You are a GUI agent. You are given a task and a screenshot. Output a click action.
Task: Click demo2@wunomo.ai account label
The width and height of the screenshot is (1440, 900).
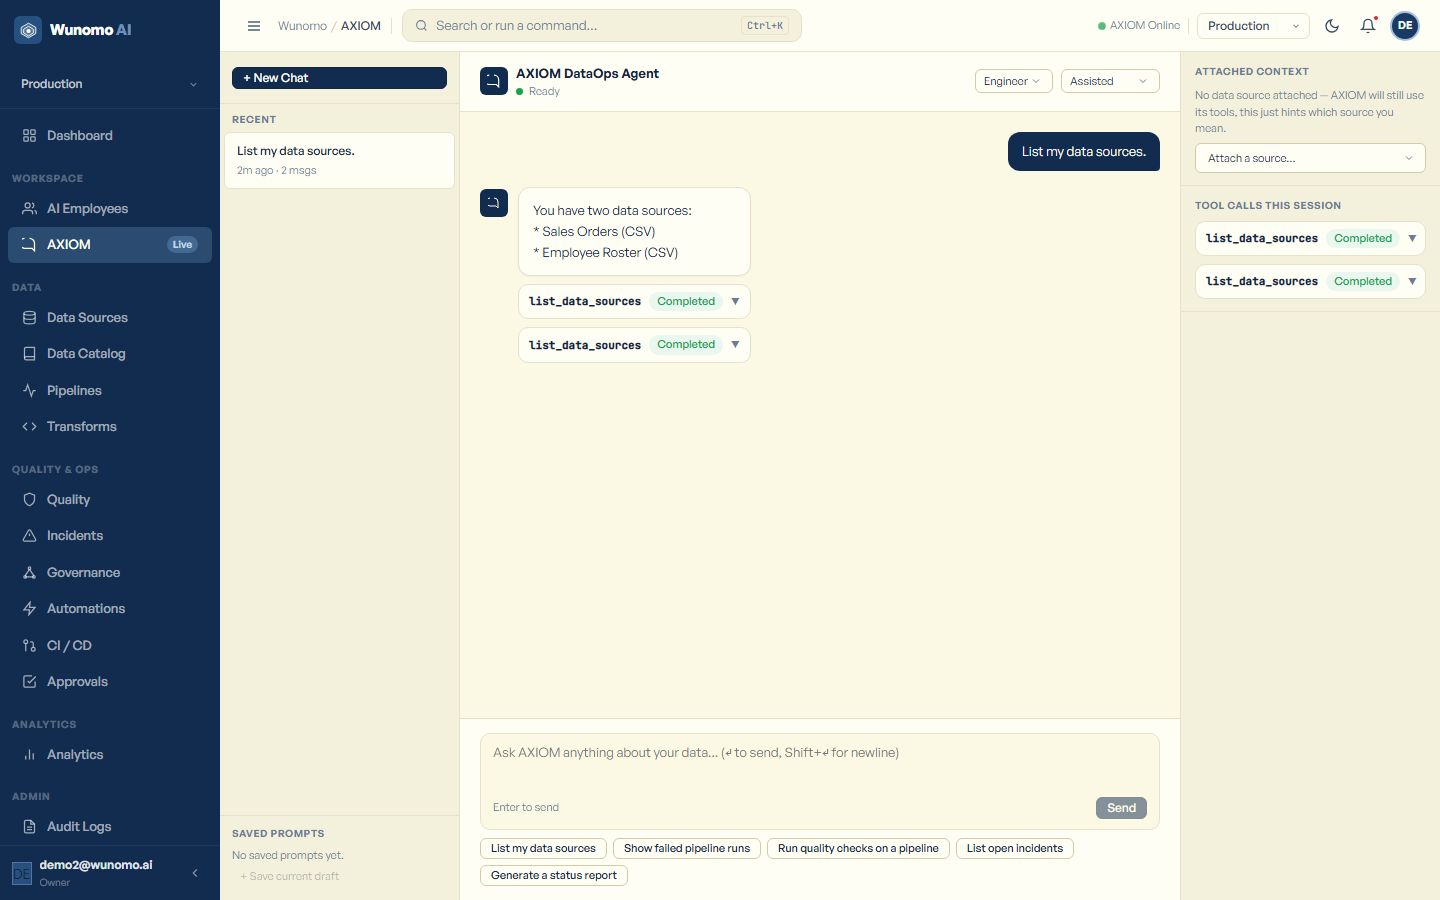pos(96,866)
